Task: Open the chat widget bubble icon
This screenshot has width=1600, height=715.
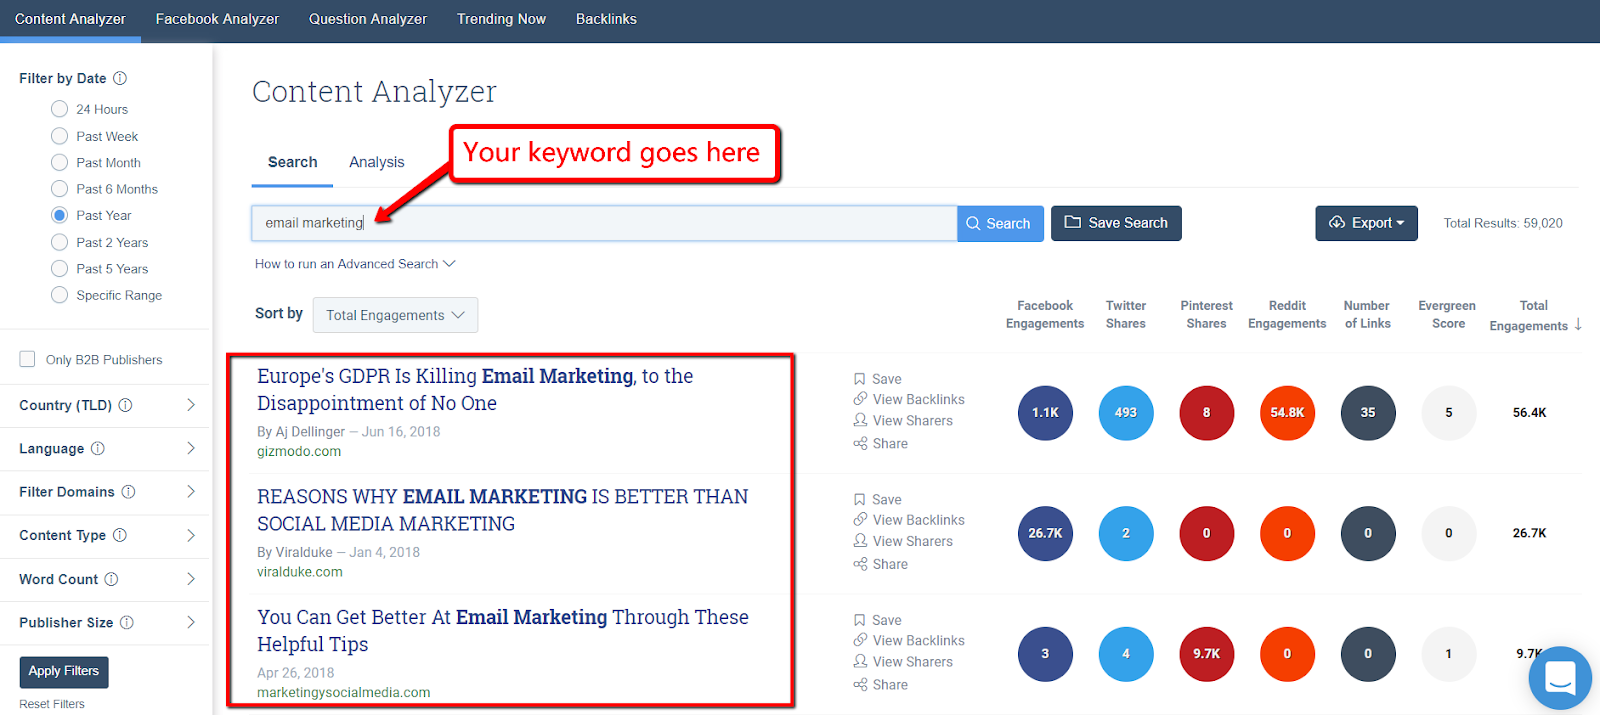Action: click(1560, 677)
